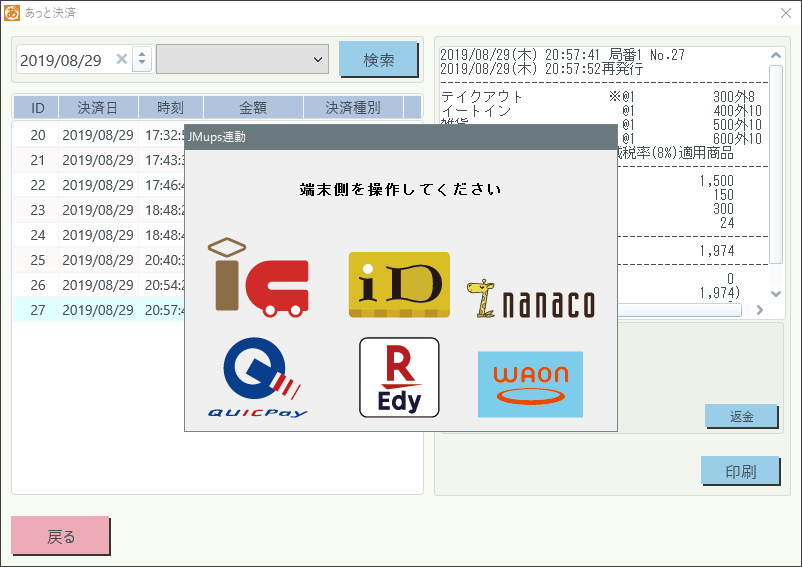Select the WAON payment logo
802x567 pixels.
(x=530, y=384)
